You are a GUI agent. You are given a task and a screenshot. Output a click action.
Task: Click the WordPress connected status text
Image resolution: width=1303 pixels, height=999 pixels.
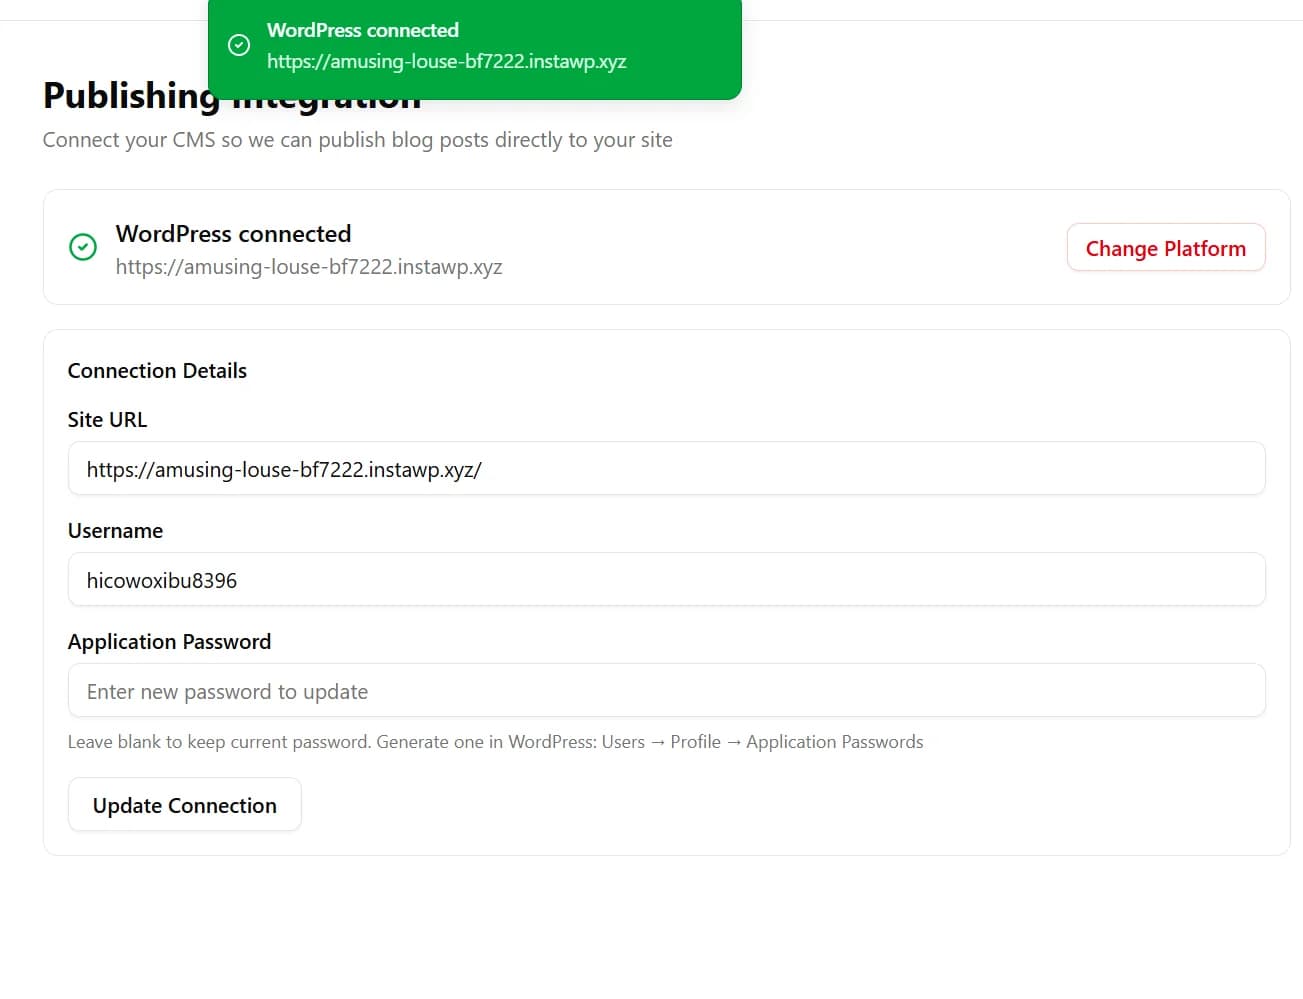(233, 233)
